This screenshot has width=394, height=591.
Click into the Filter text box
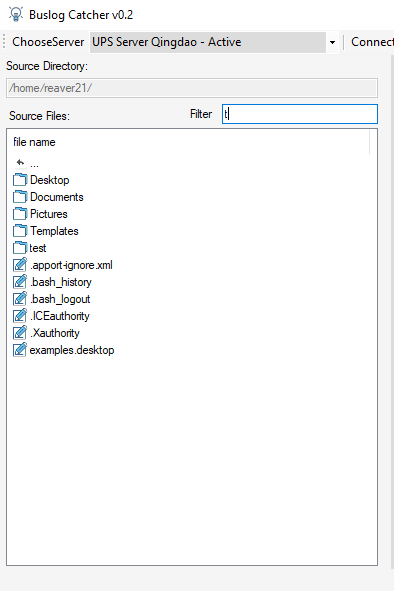click(x=300, y=114)
